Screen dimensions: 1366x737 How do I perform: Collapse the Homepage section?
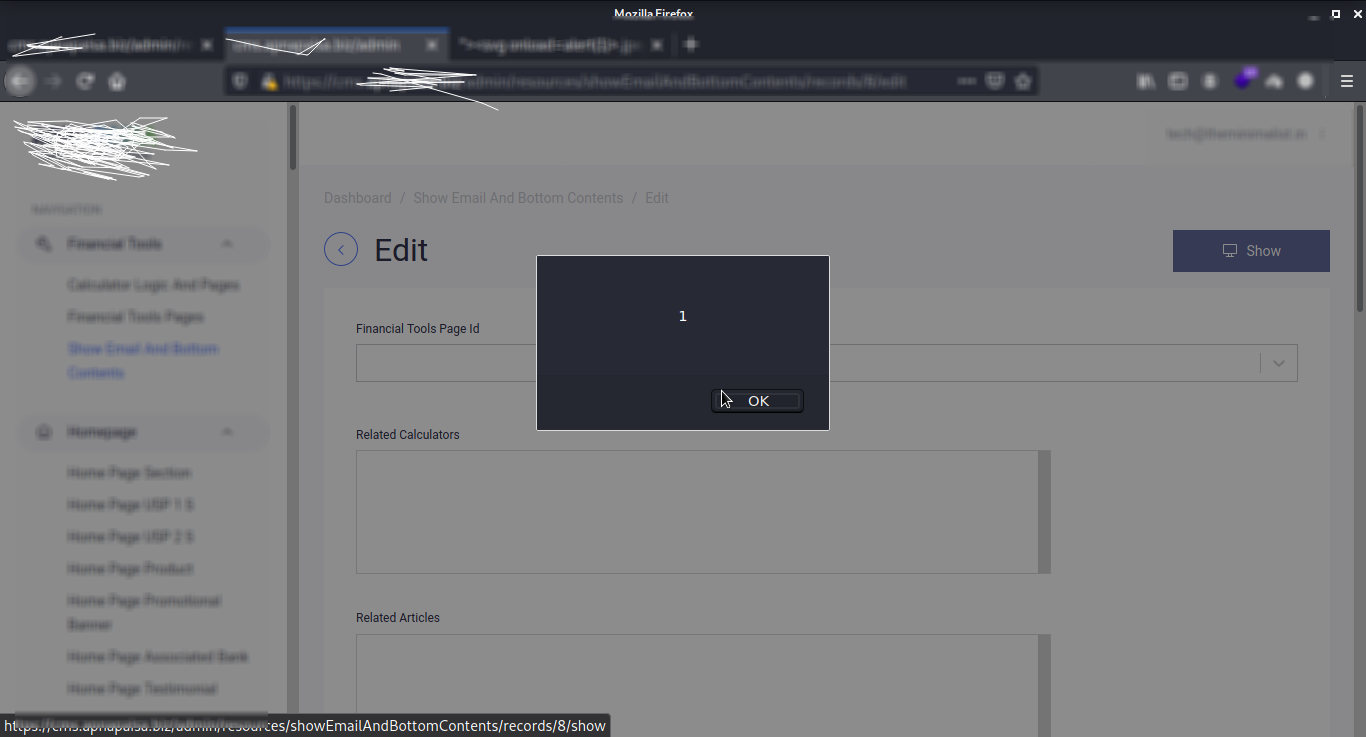pos(226,432)
